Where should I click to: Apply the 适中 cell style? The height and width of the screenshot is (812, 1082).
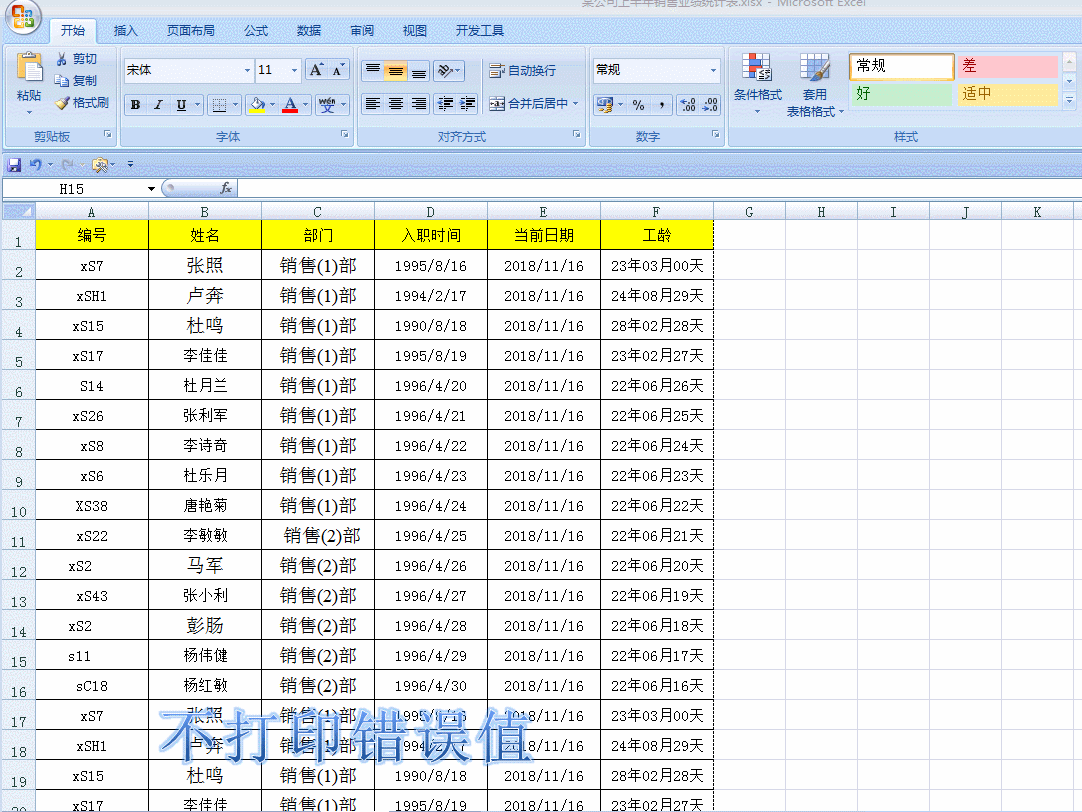[x=1007, y=94]
